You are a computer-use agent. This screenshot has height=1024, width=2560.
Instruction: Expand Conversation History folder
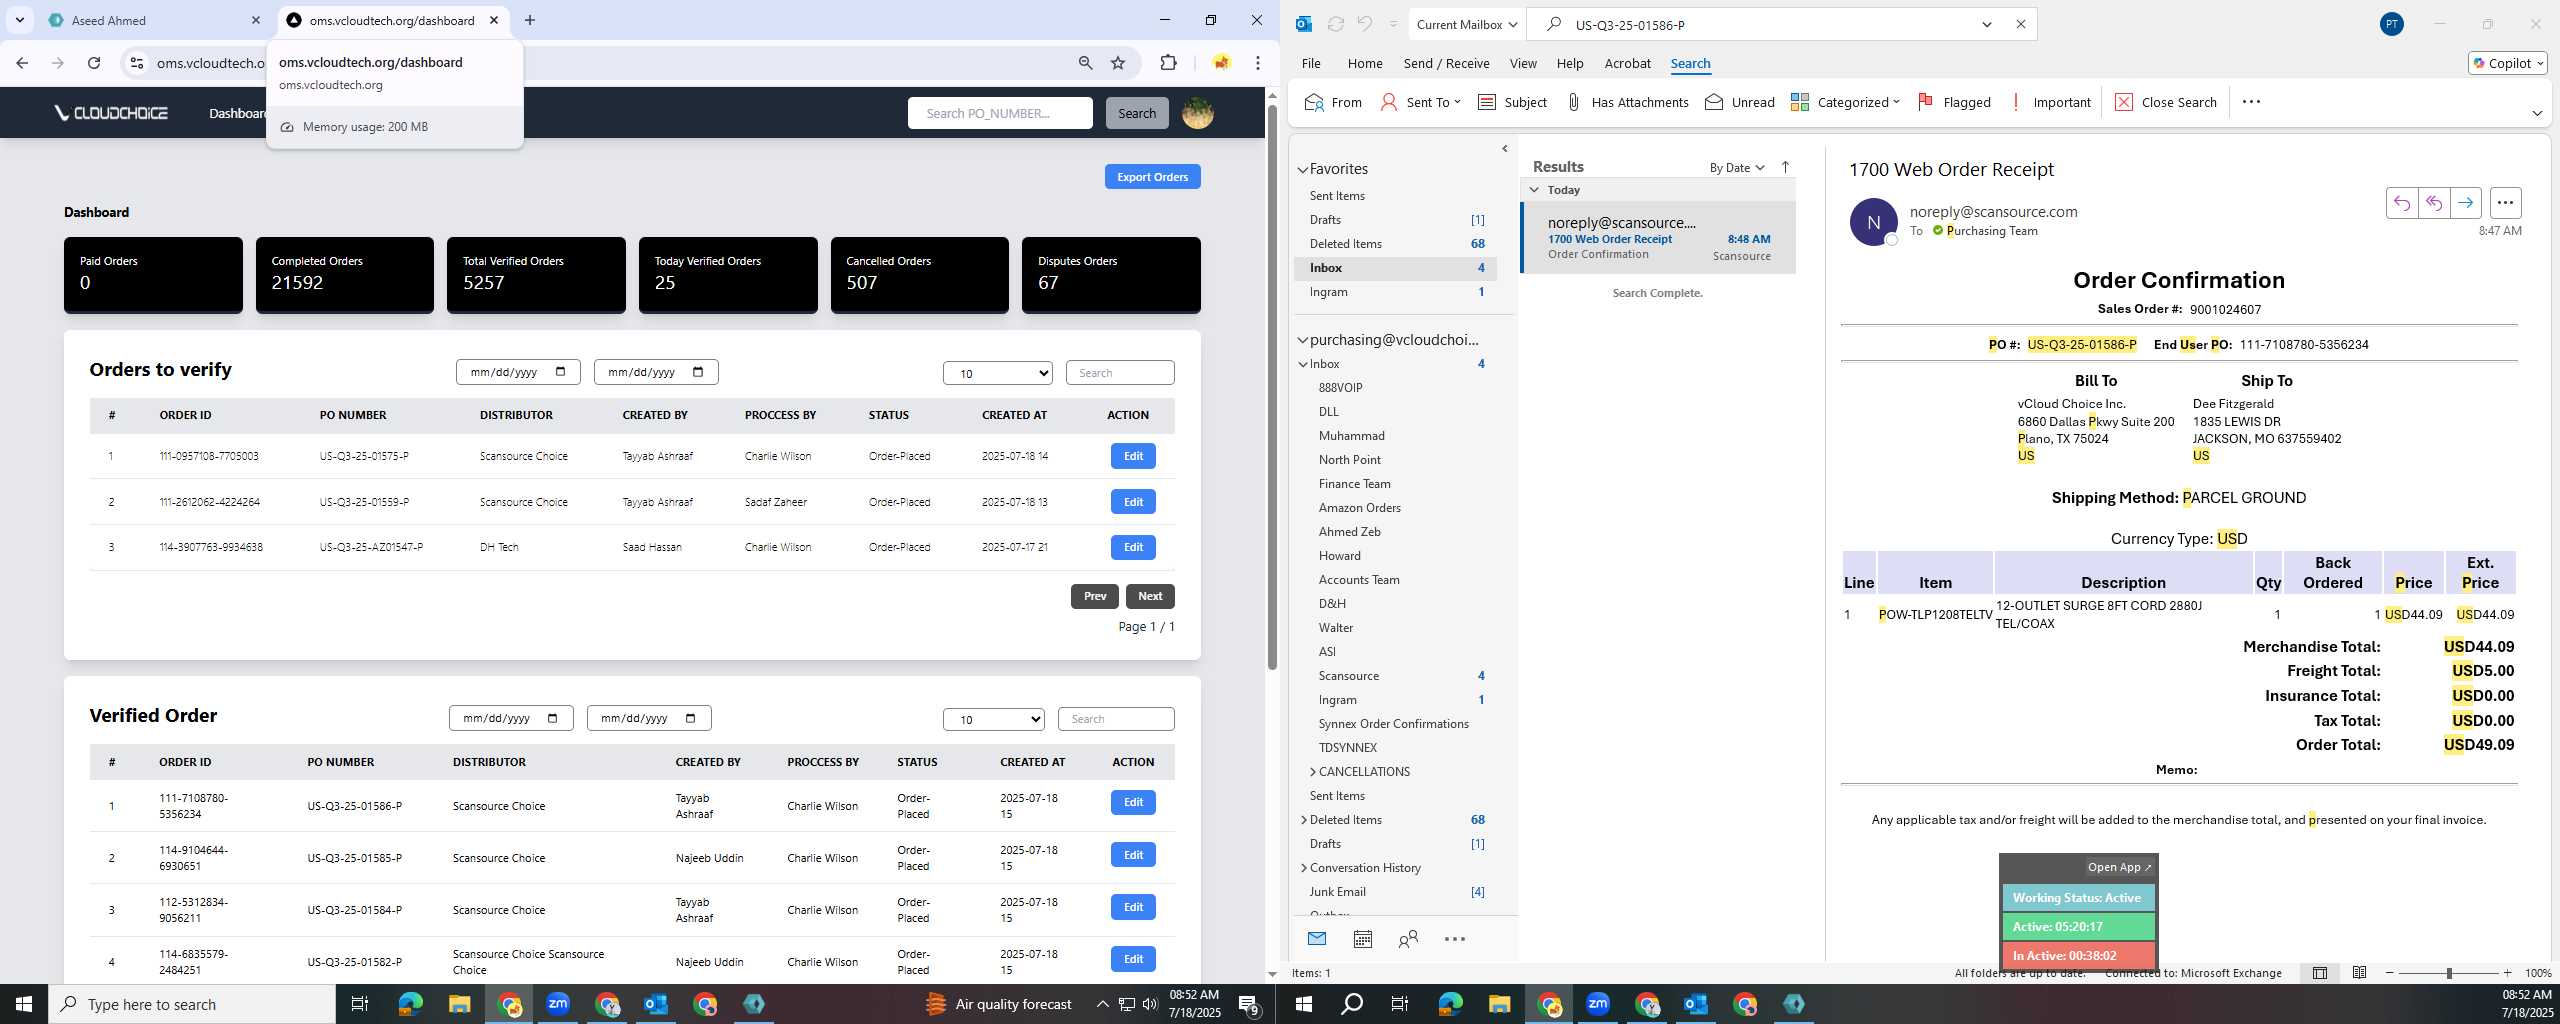1304,868
